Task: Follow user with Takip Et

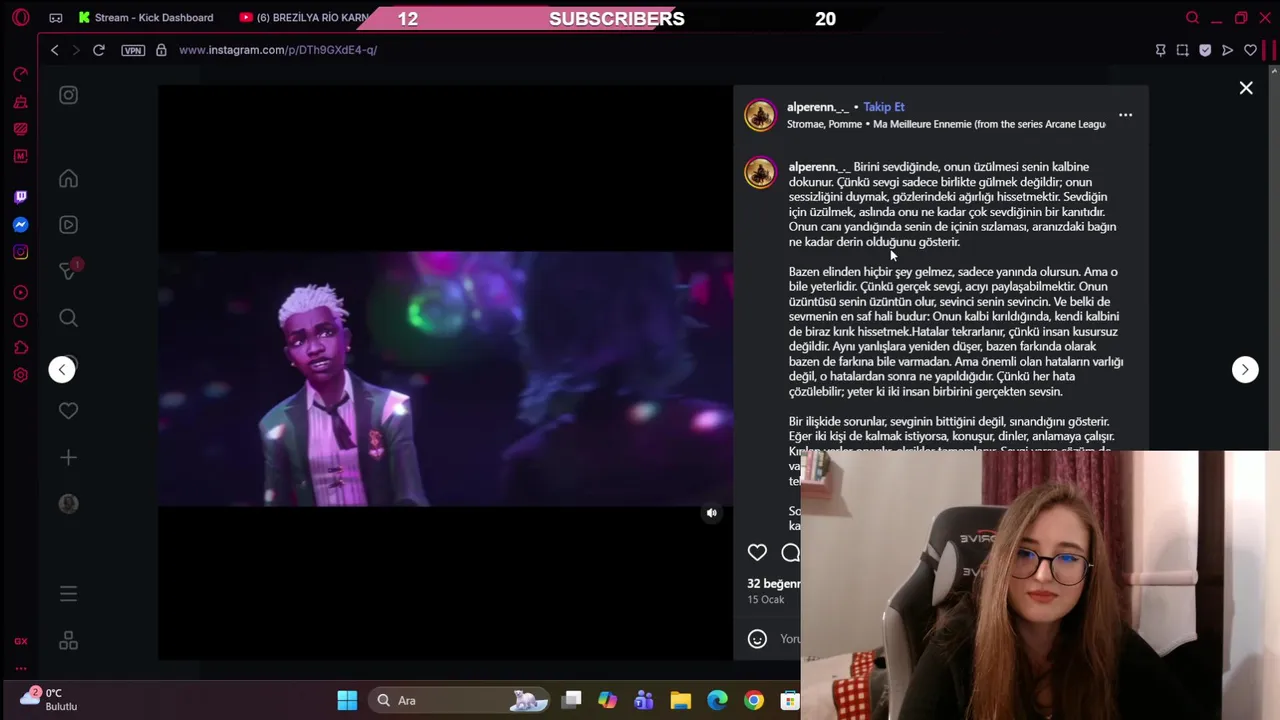Action: 884,107
